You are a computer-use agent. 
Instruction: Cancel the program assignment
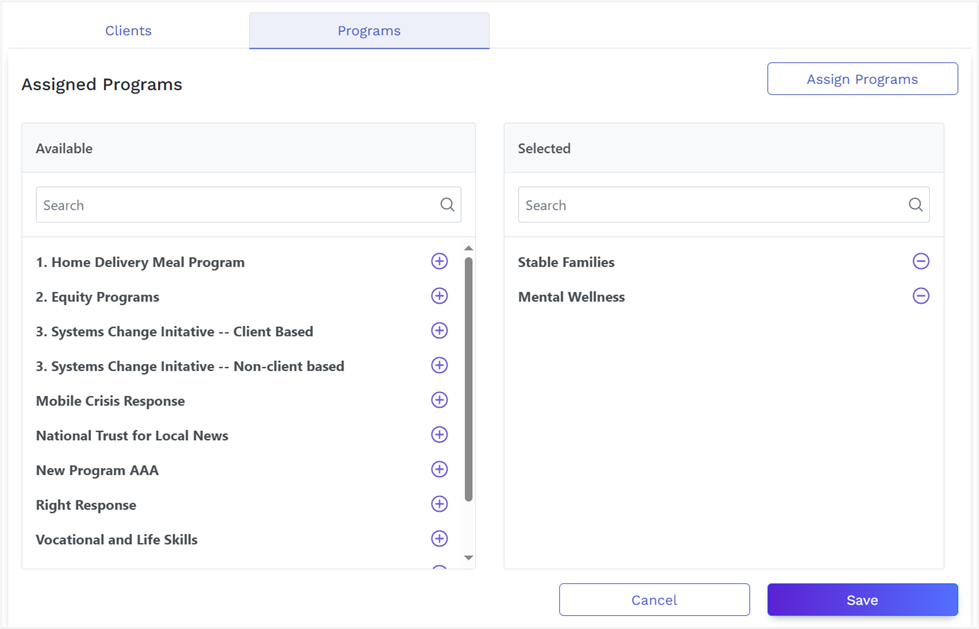point(654,600)
